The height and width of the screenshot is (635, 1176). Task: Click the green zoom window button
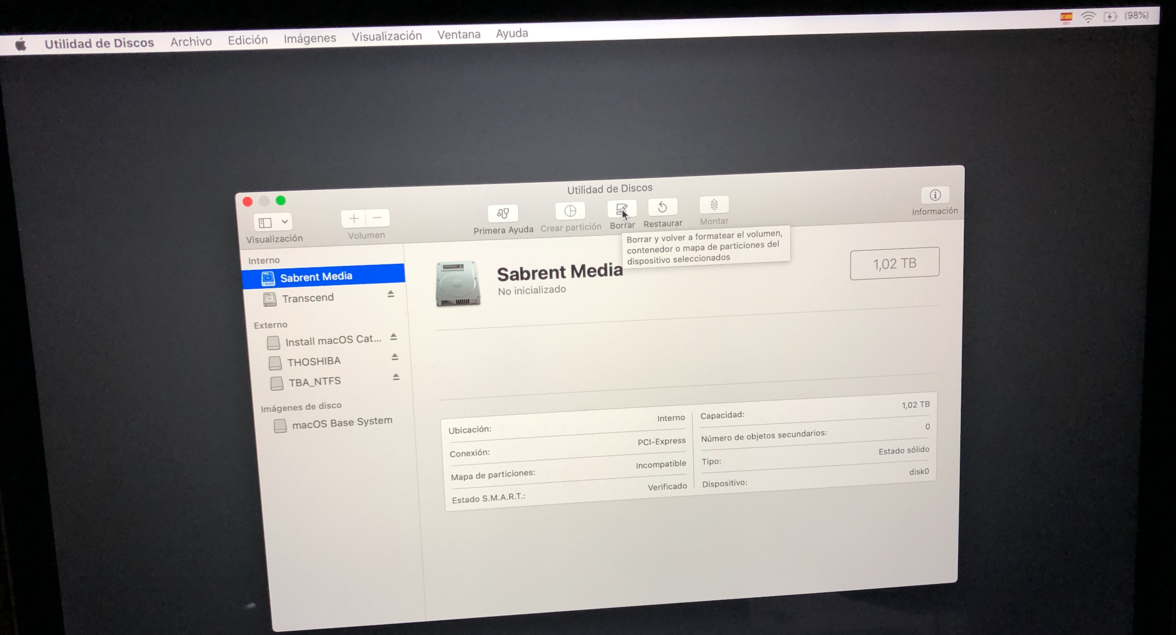click(x=280, y=200)
